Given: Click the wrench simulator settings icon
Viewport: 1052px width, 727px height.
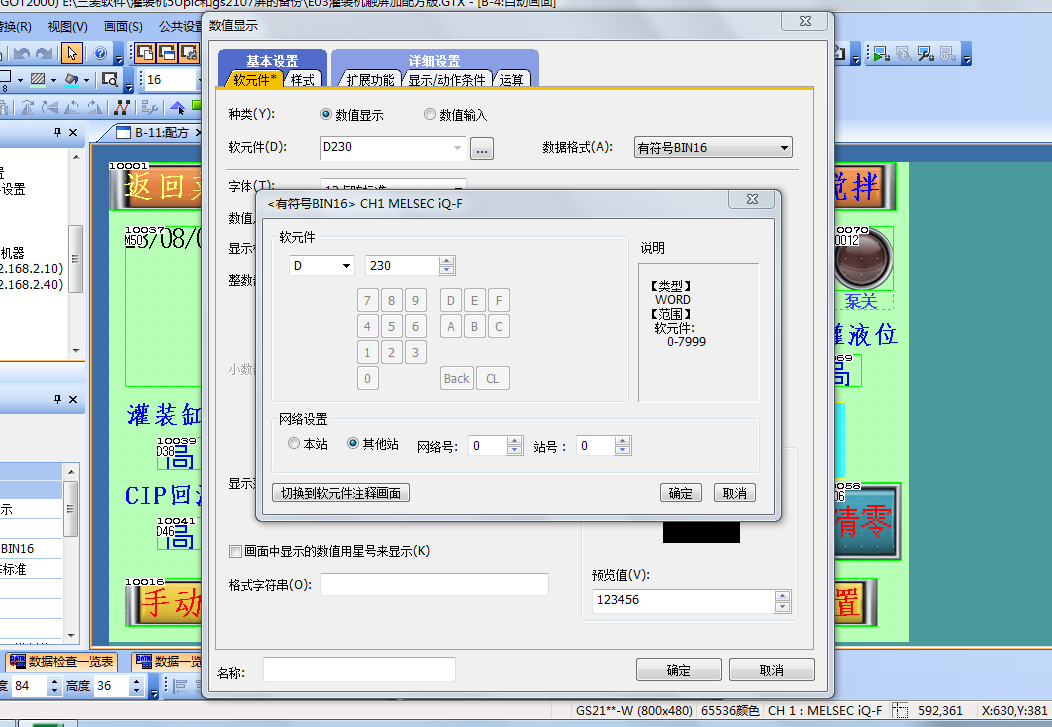Looking at the screenshot, I should point(925,53).
